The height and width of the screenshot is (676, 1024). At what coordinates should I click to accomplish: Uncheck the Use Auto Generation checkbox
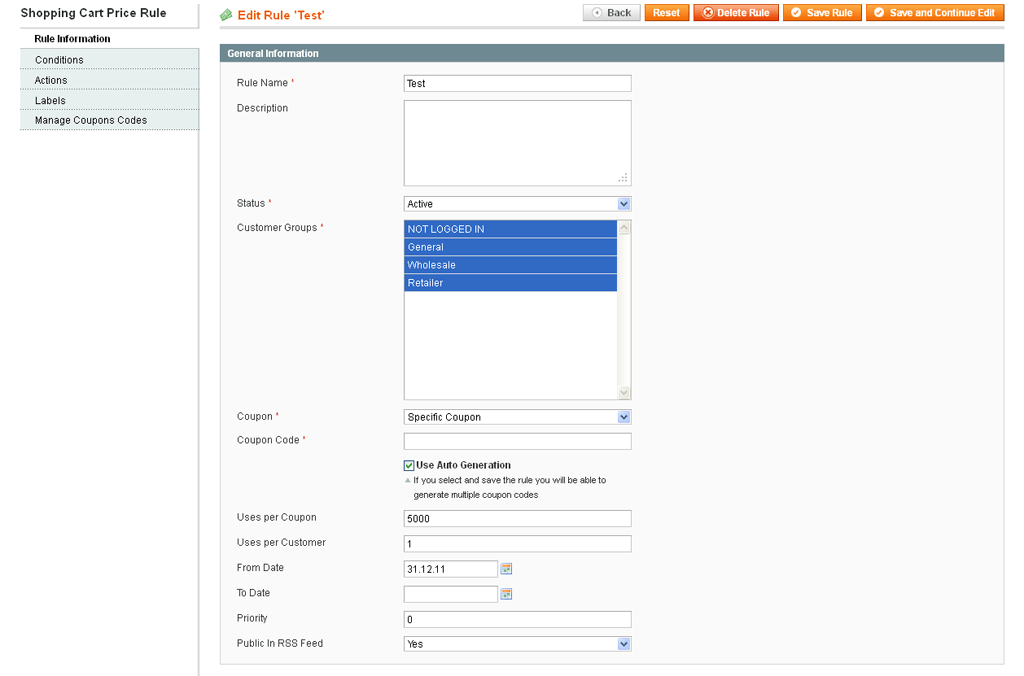(x=409, y=466)
